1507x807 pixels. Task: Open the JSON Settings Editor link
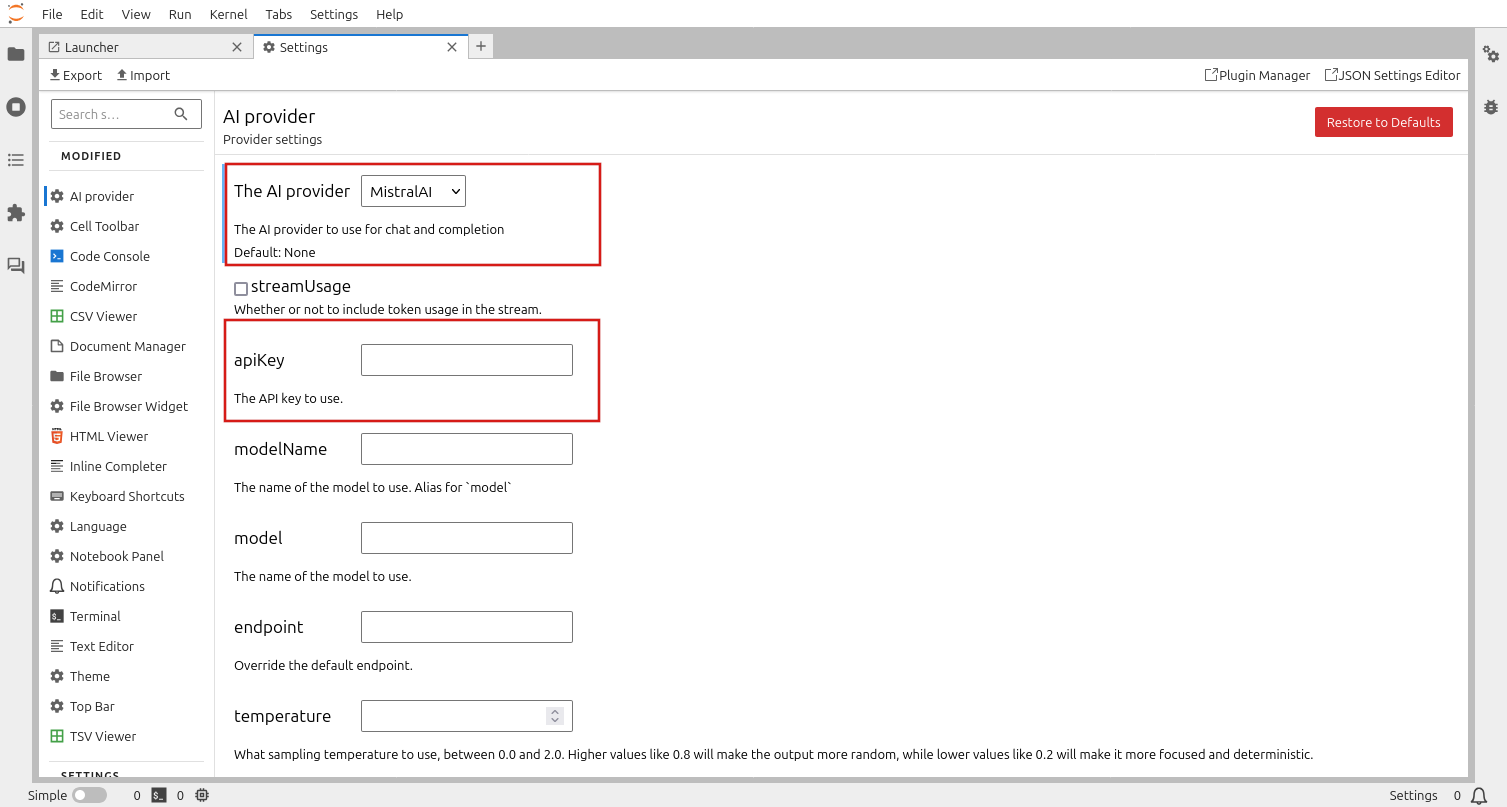[x=1392, y=75]
